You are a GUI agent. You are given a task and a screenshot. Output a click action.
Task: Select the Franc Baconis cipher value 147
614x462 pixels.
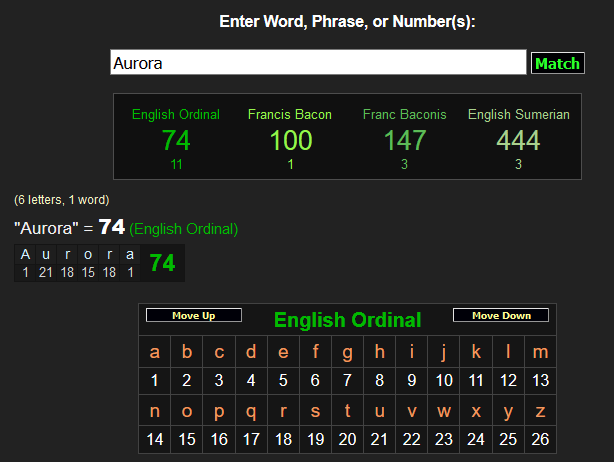[404, 141]
